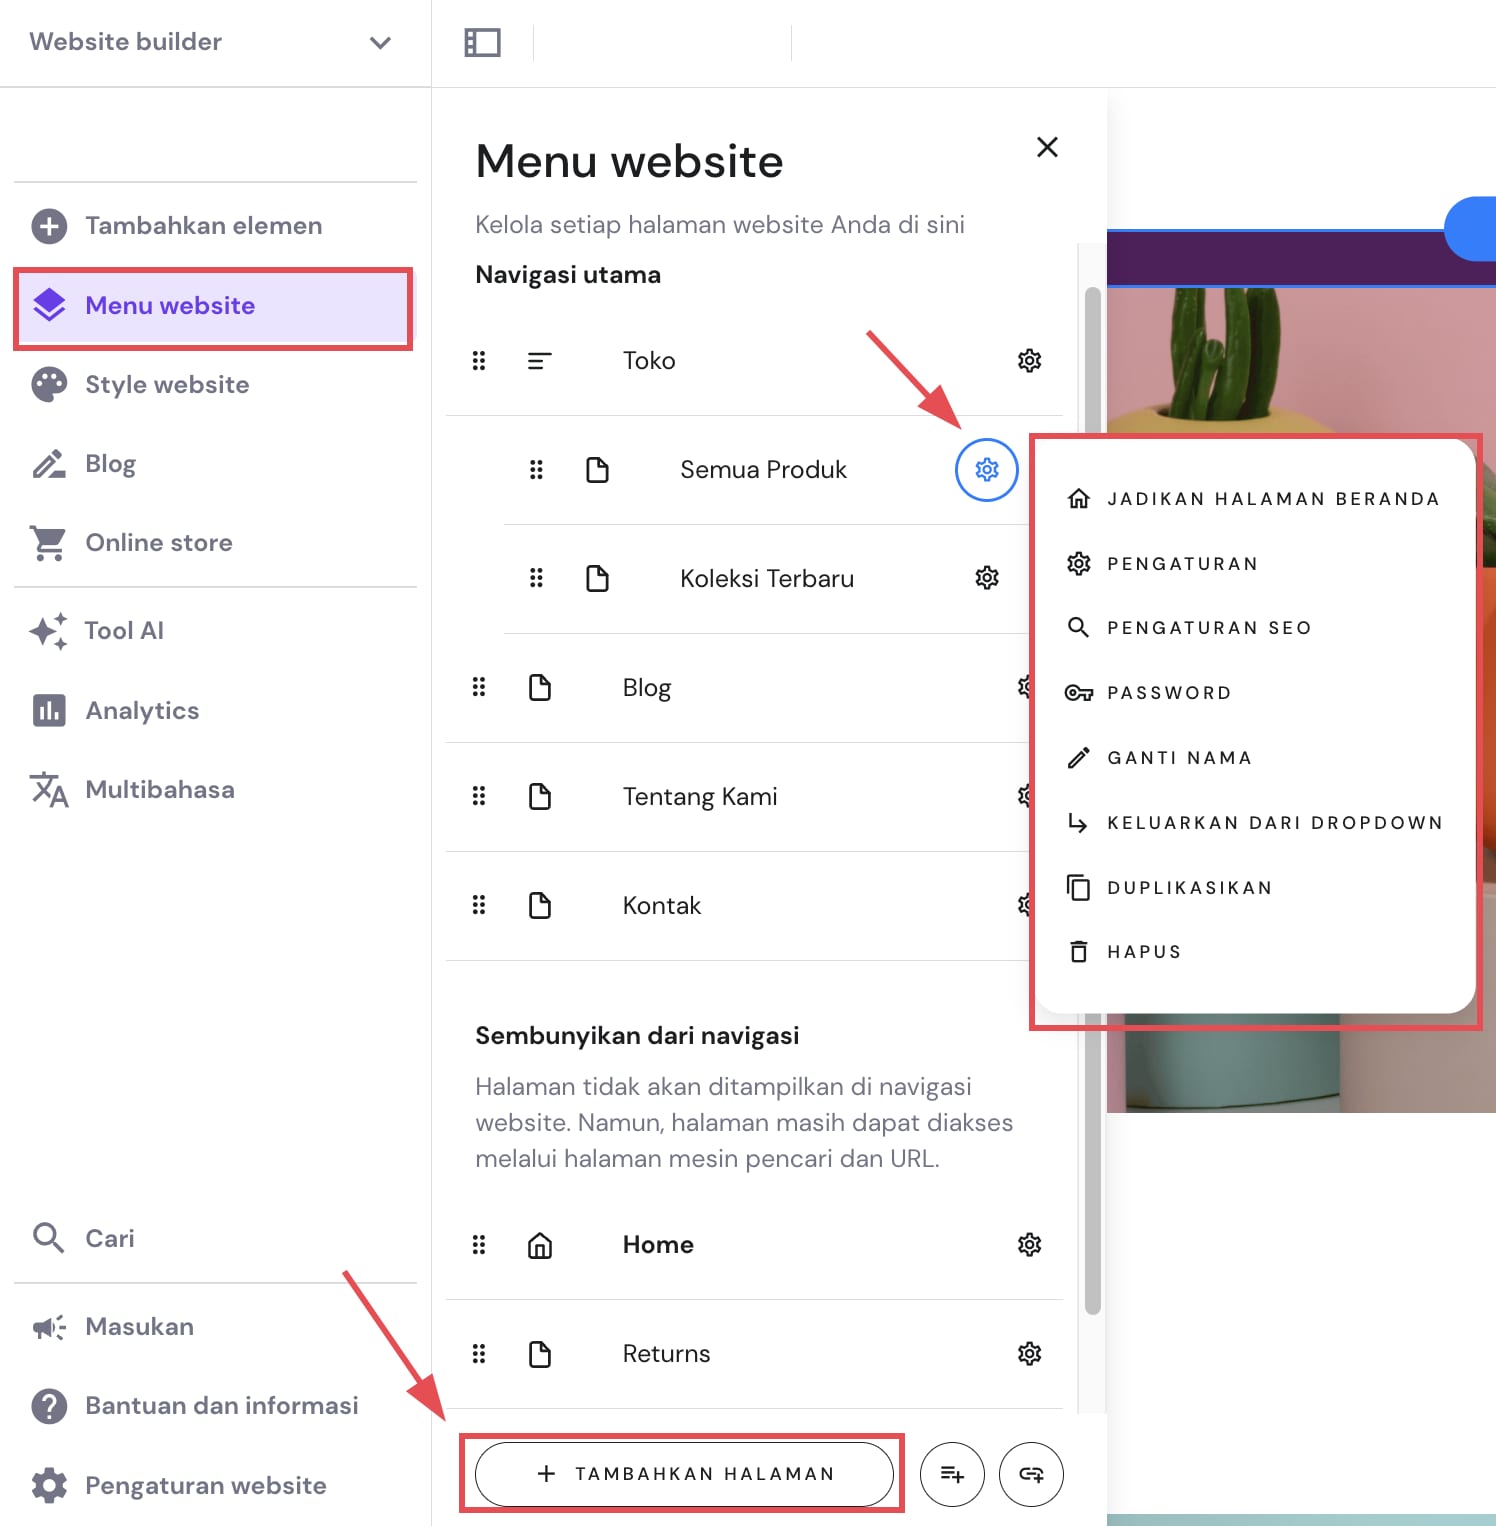Open Tambahkan elemen in sidebar

coord(203,226)
